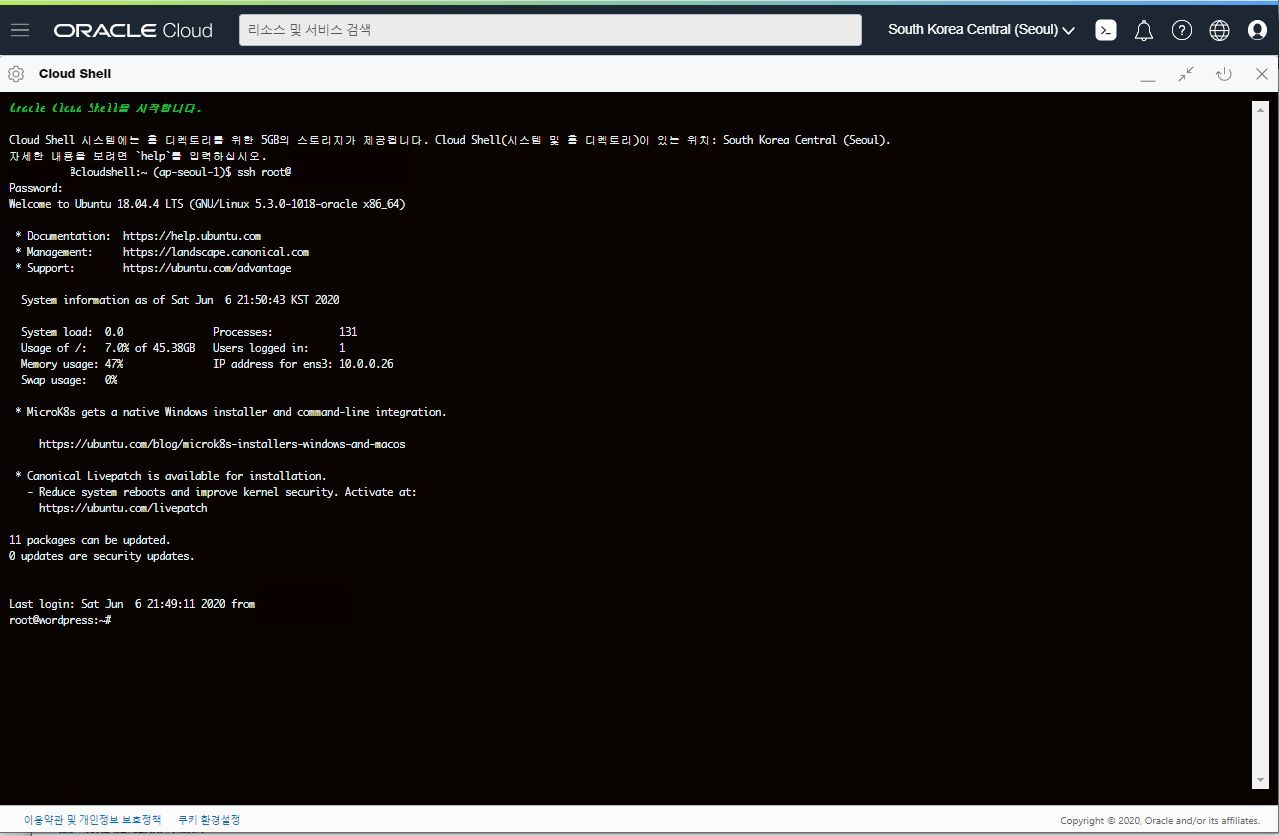This screenshot has width=1279, height=836.
Task: Open the Cloud Shell terminal icon in the header
Action: click(1106, 30)
